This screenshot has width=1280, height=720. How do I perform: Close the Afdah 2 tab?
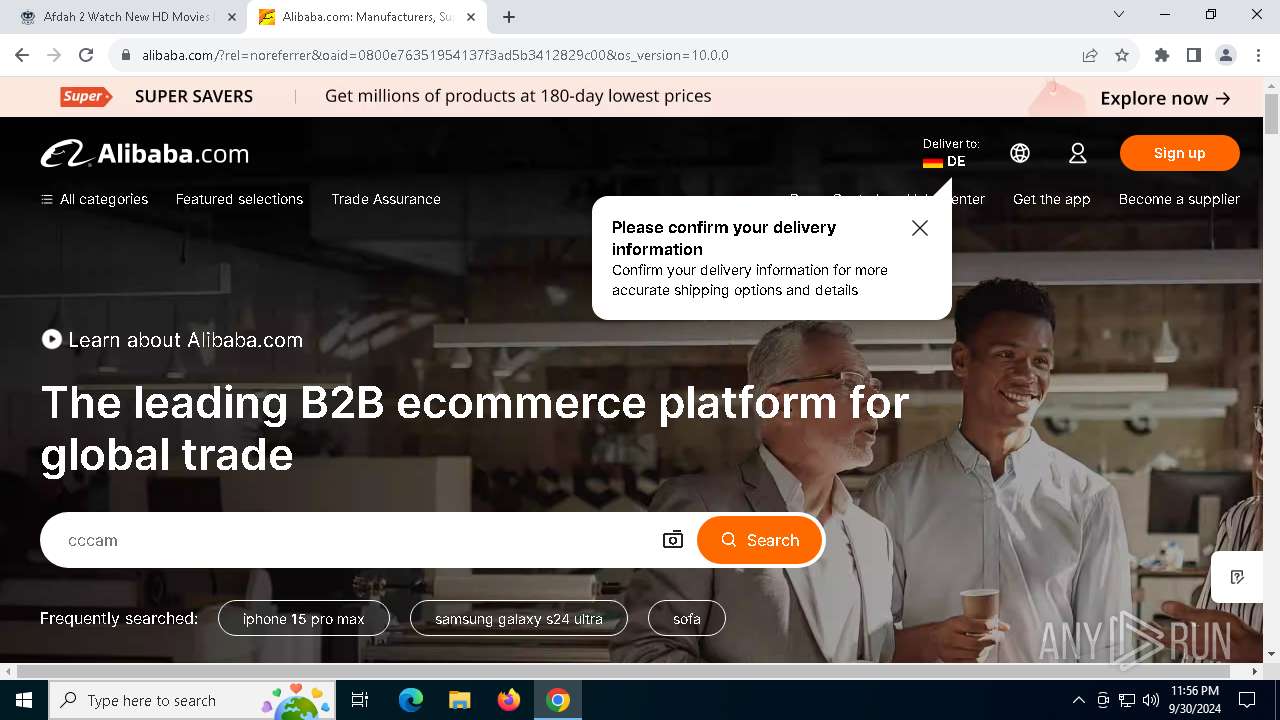pyautogui.click(x=232, y=17)
